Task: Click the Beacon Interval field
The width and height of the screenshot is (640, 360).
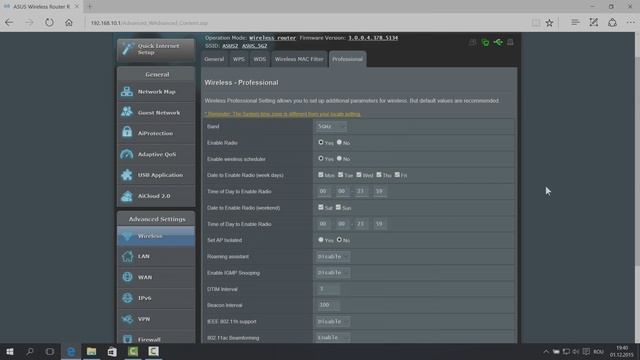Action: [328, 305]
